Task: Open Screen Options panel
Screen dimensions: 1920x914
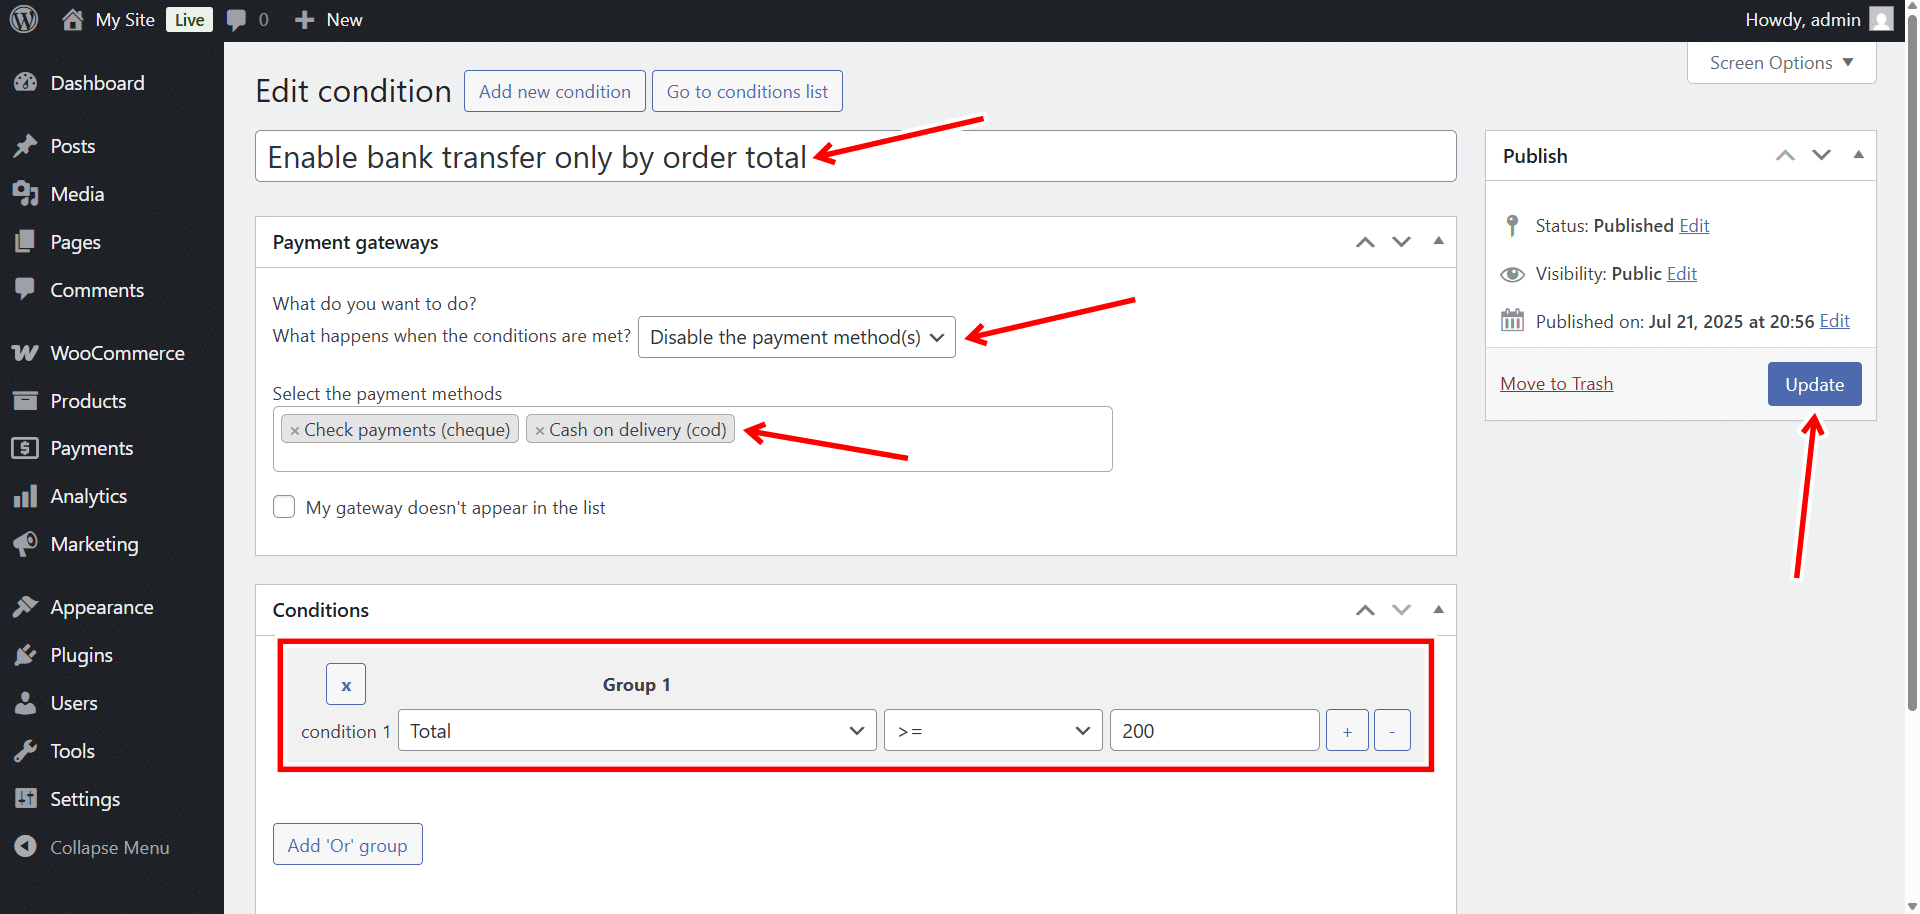Action: [1781, 63]
